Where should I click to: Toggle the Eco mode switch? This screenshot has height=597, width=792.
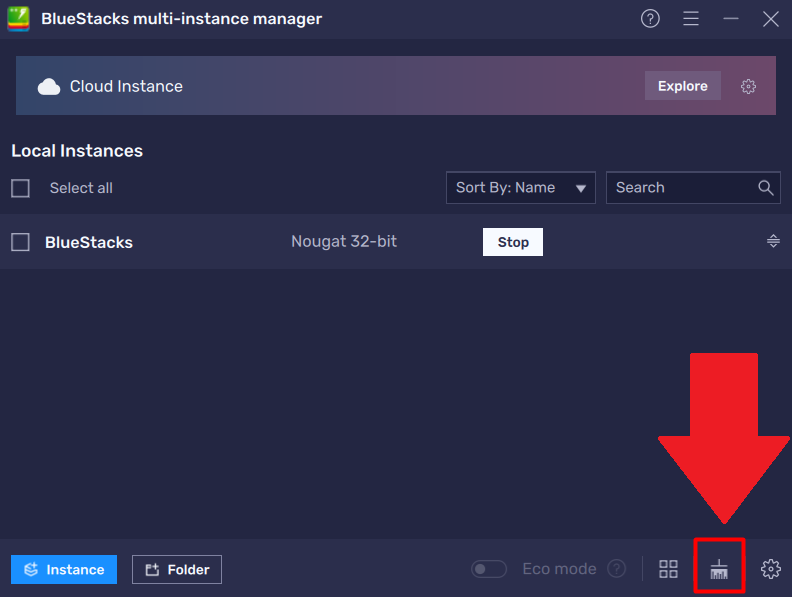coord(489,569)
